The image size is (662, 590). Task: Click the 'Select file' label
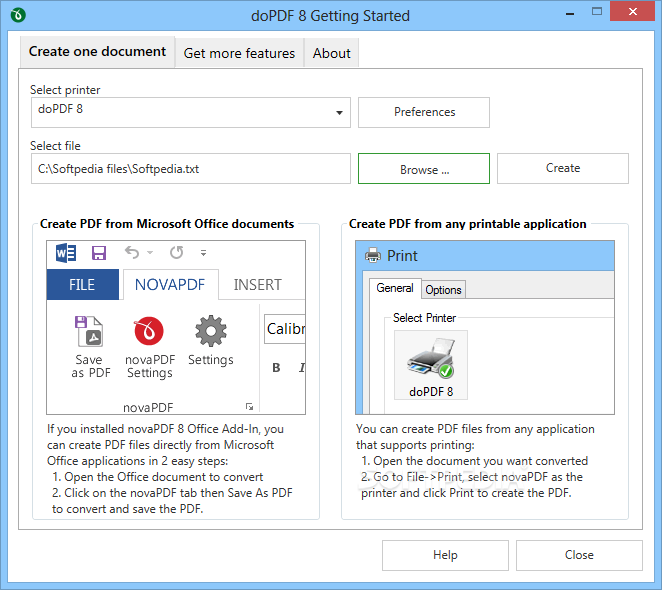click(x=55, y=146)
